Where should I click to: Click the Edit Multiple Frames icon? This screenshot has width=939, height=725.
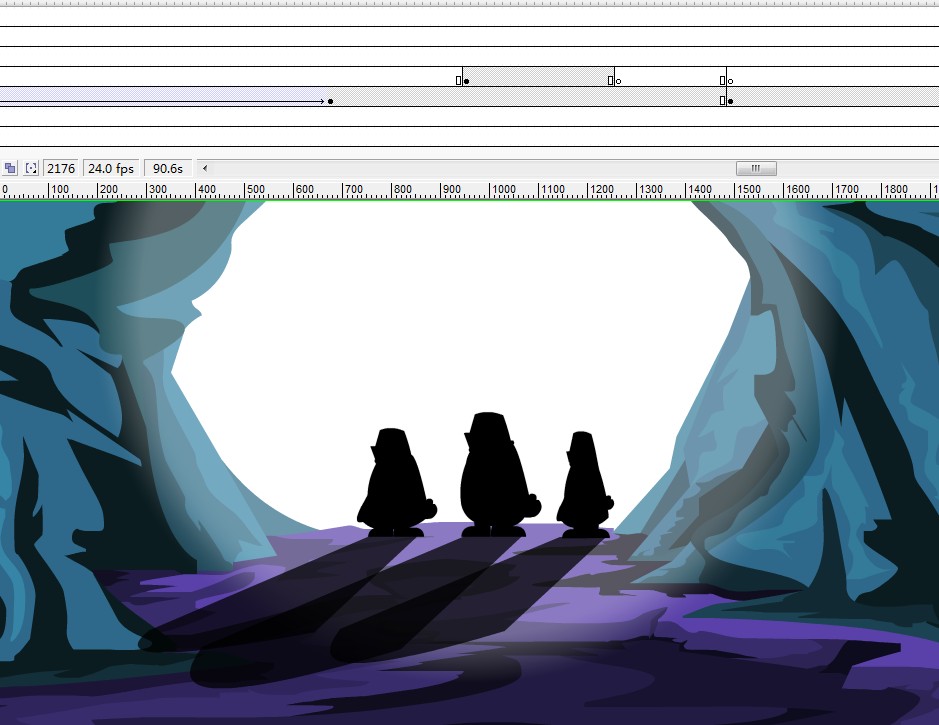[x=10, y=168]
